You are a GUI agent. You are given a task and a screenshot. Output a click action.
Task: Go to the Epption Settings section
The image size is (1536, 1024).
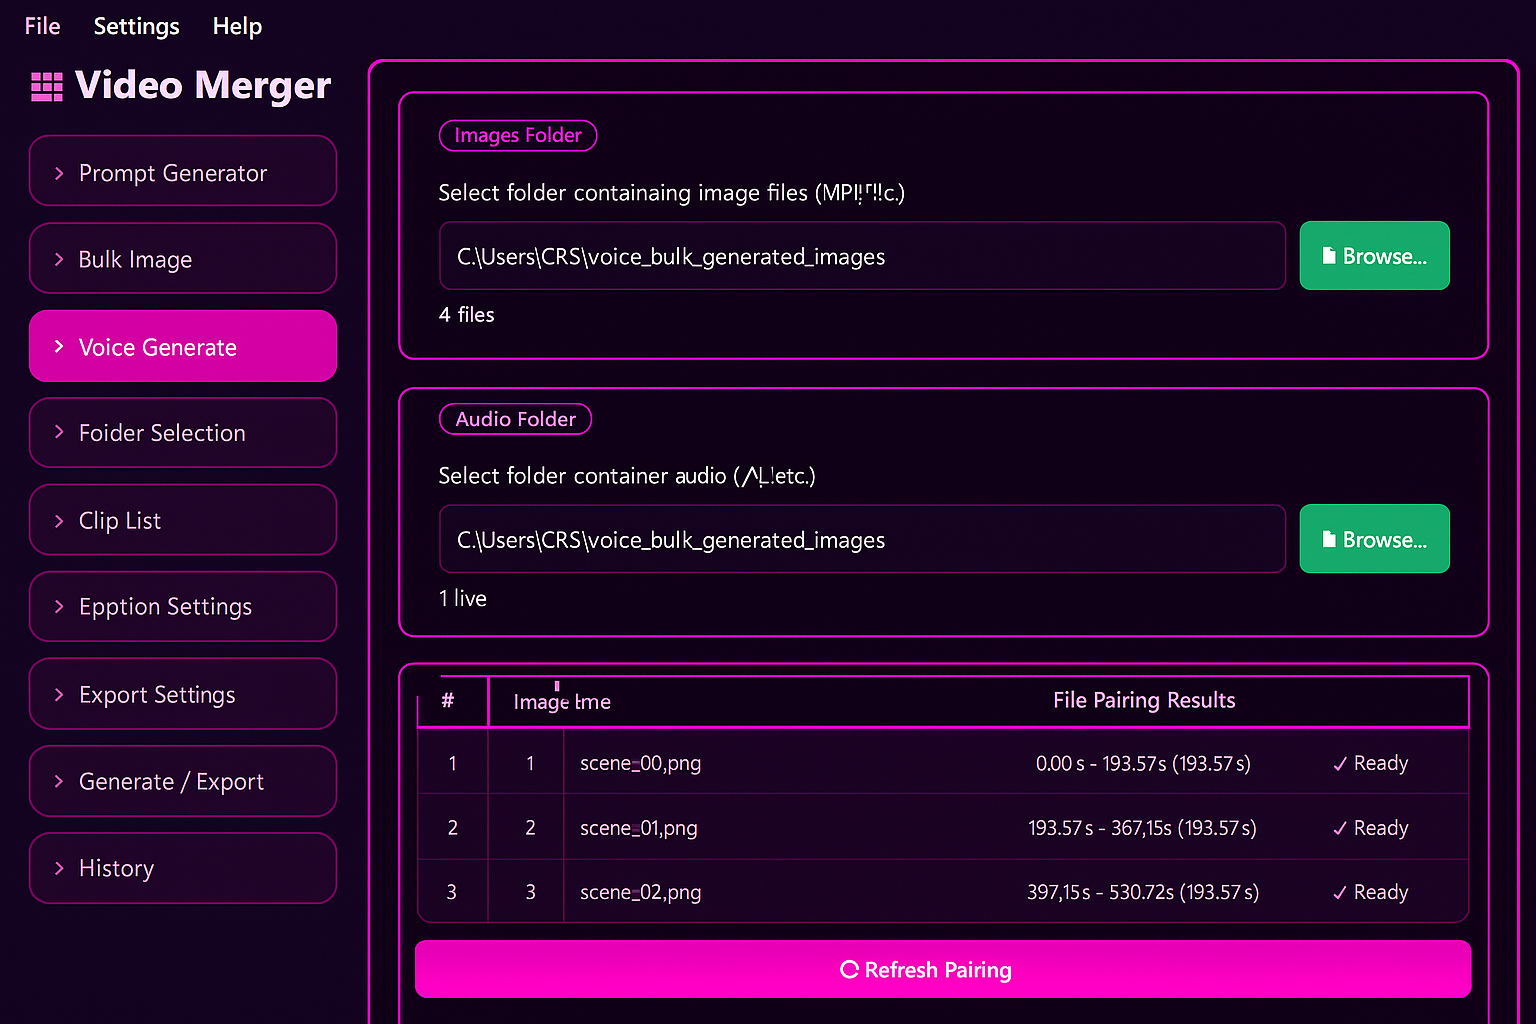pyautogui.click(x=183, y=606)
